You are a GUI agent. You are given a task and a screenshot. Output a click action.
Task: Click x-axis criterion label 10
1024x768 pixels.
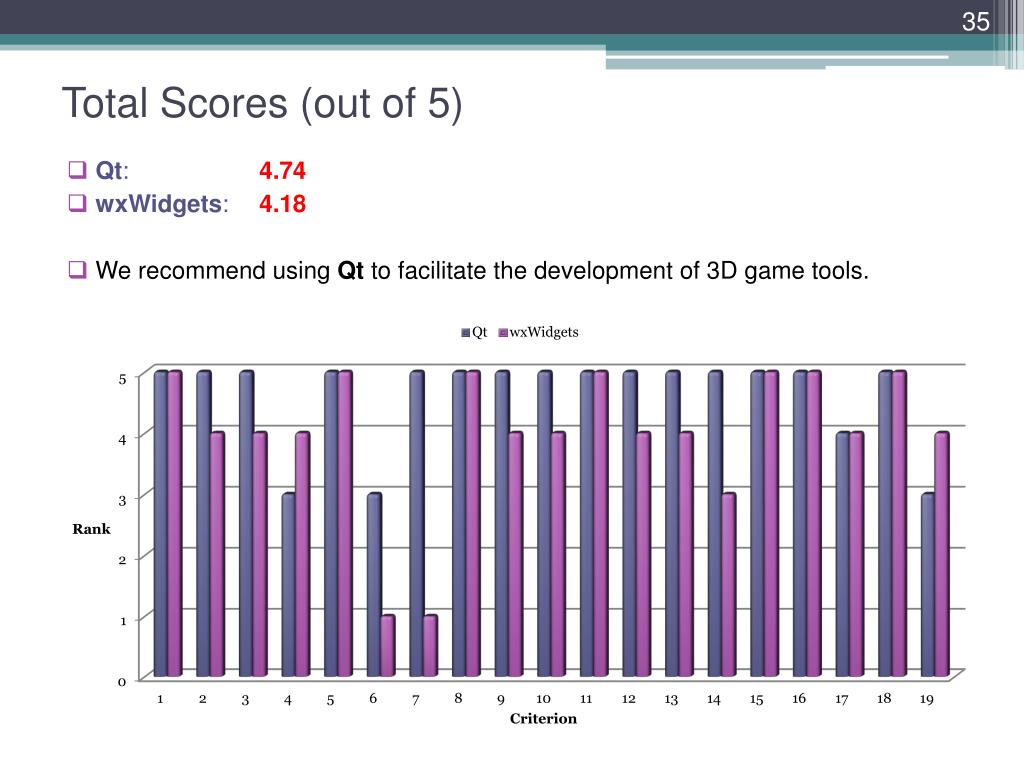click(543, 699)
